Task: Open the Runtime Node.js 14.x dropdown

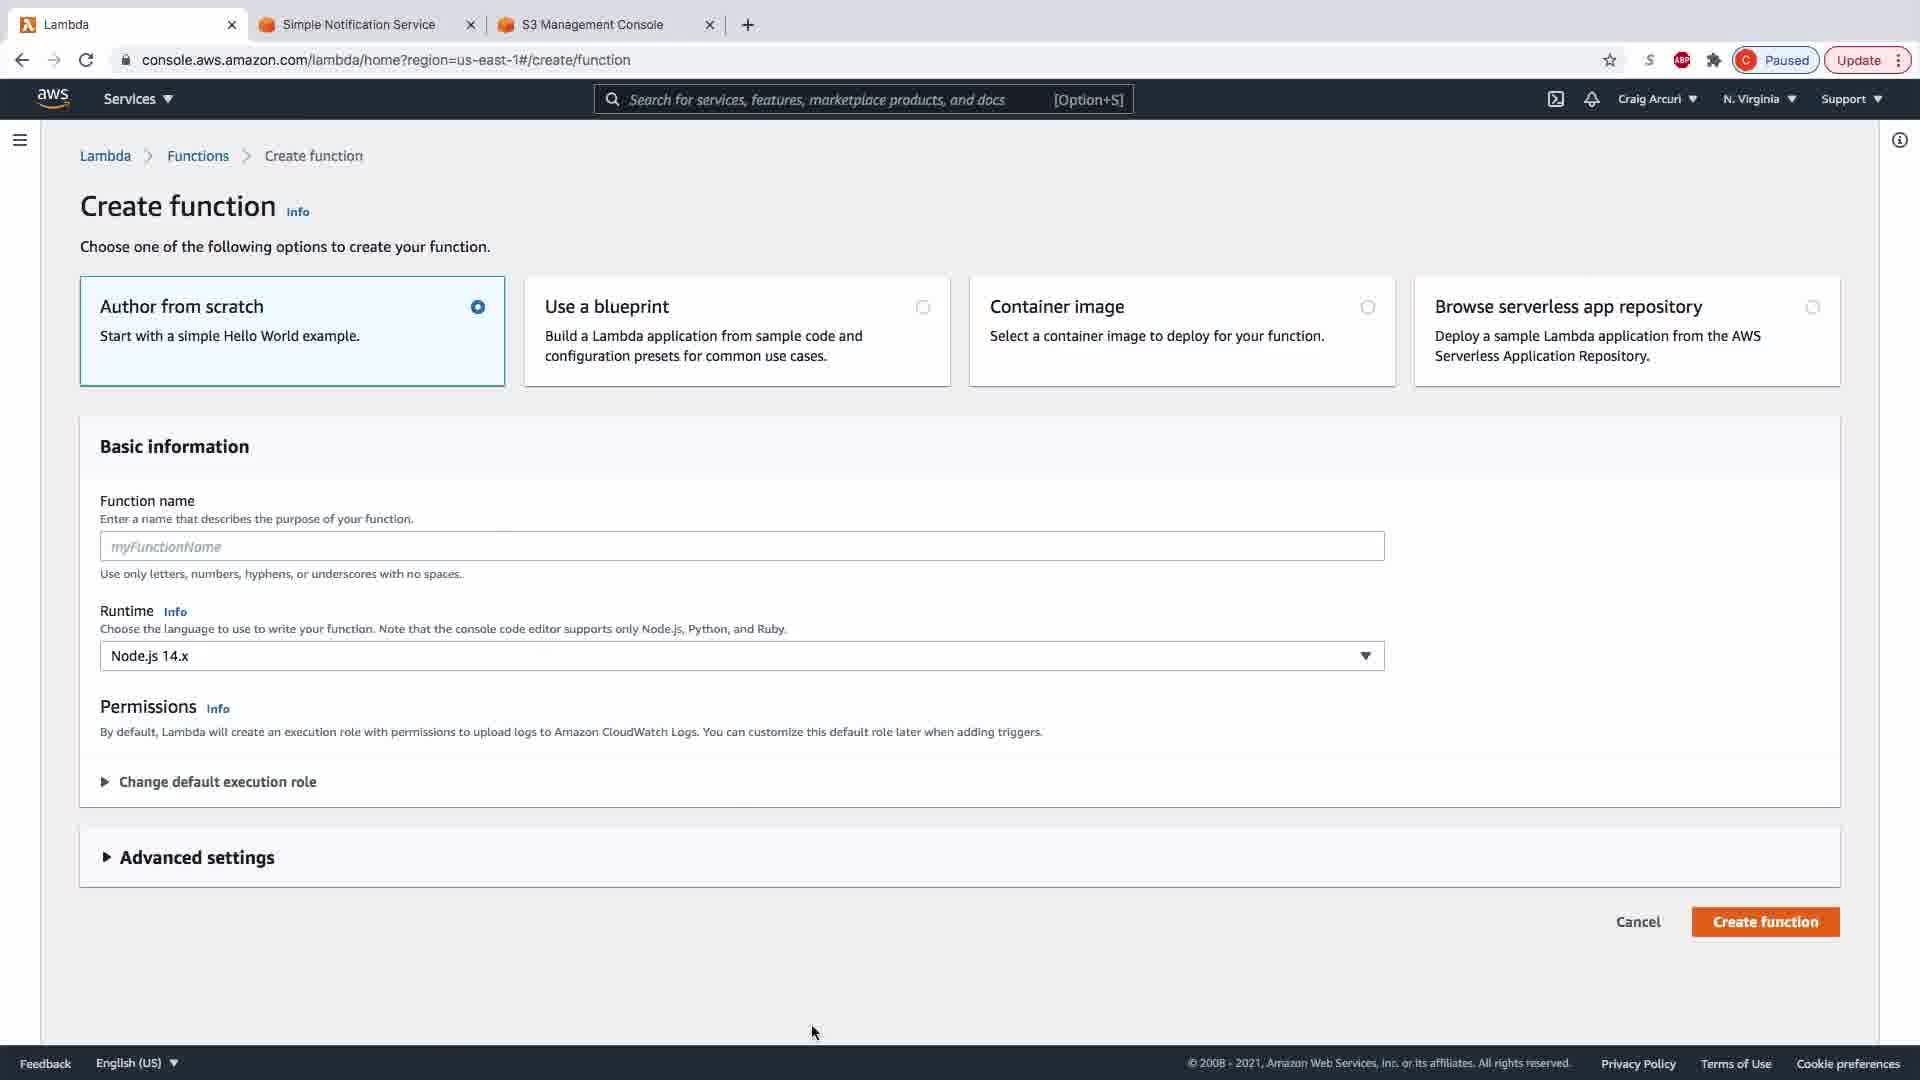Action: (742, 656)
